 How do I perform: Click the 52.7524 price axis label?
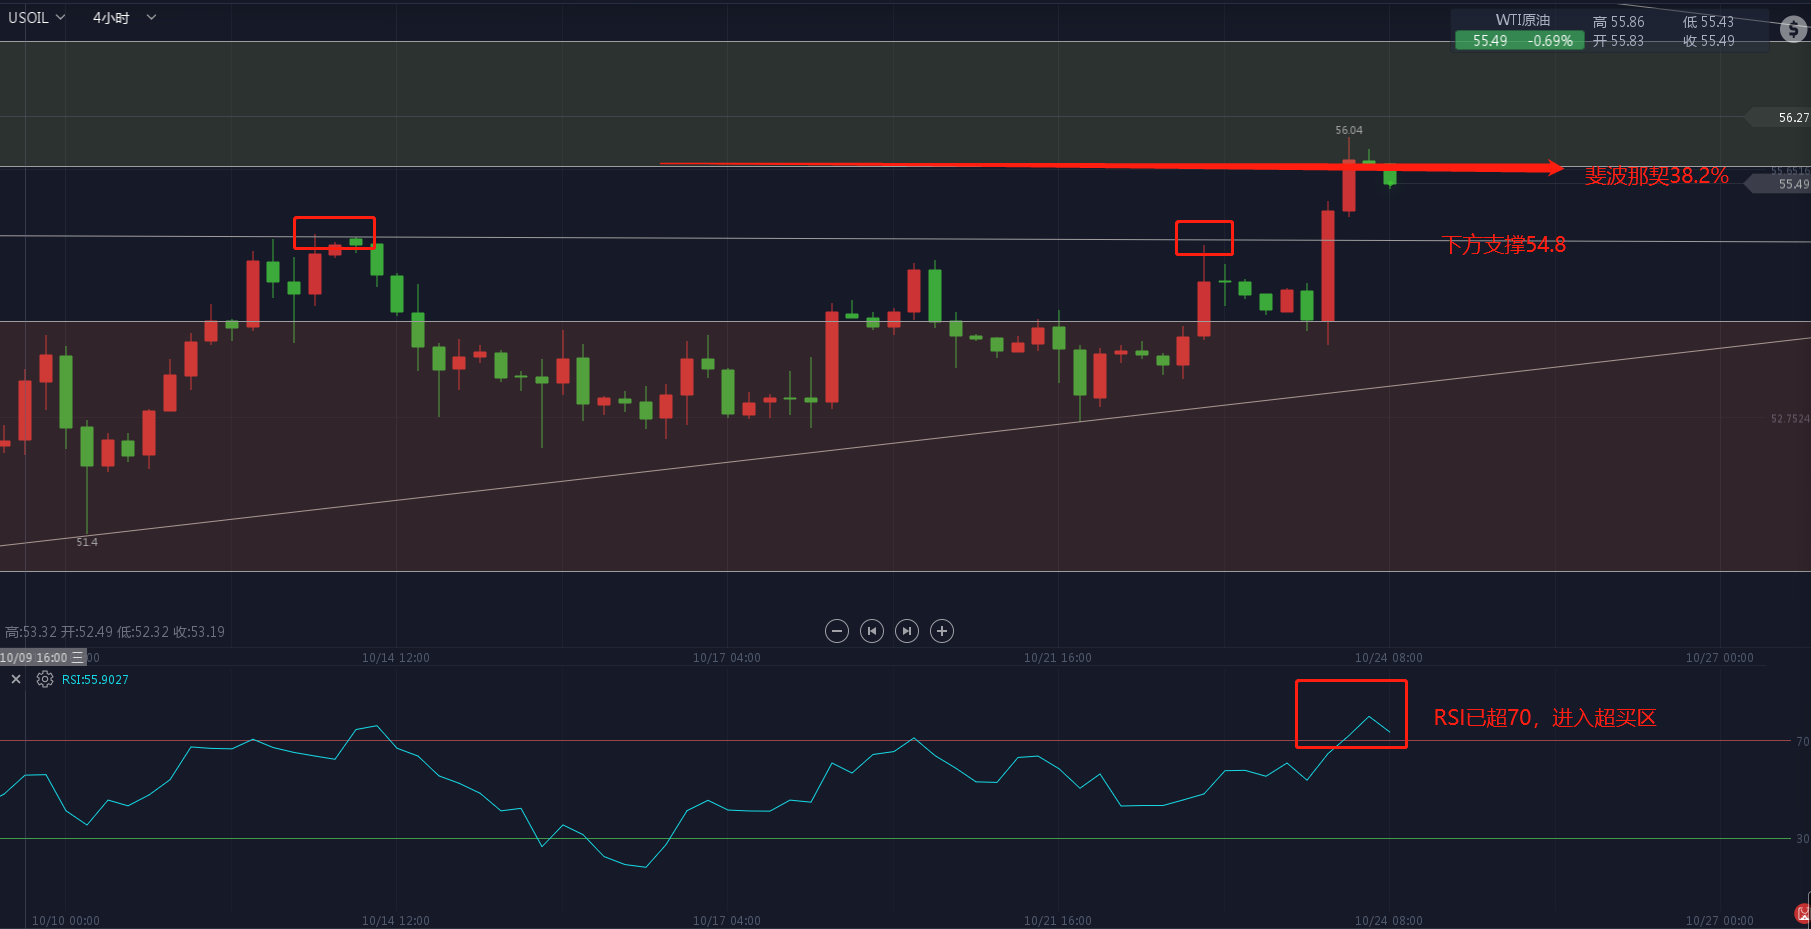1790,419
